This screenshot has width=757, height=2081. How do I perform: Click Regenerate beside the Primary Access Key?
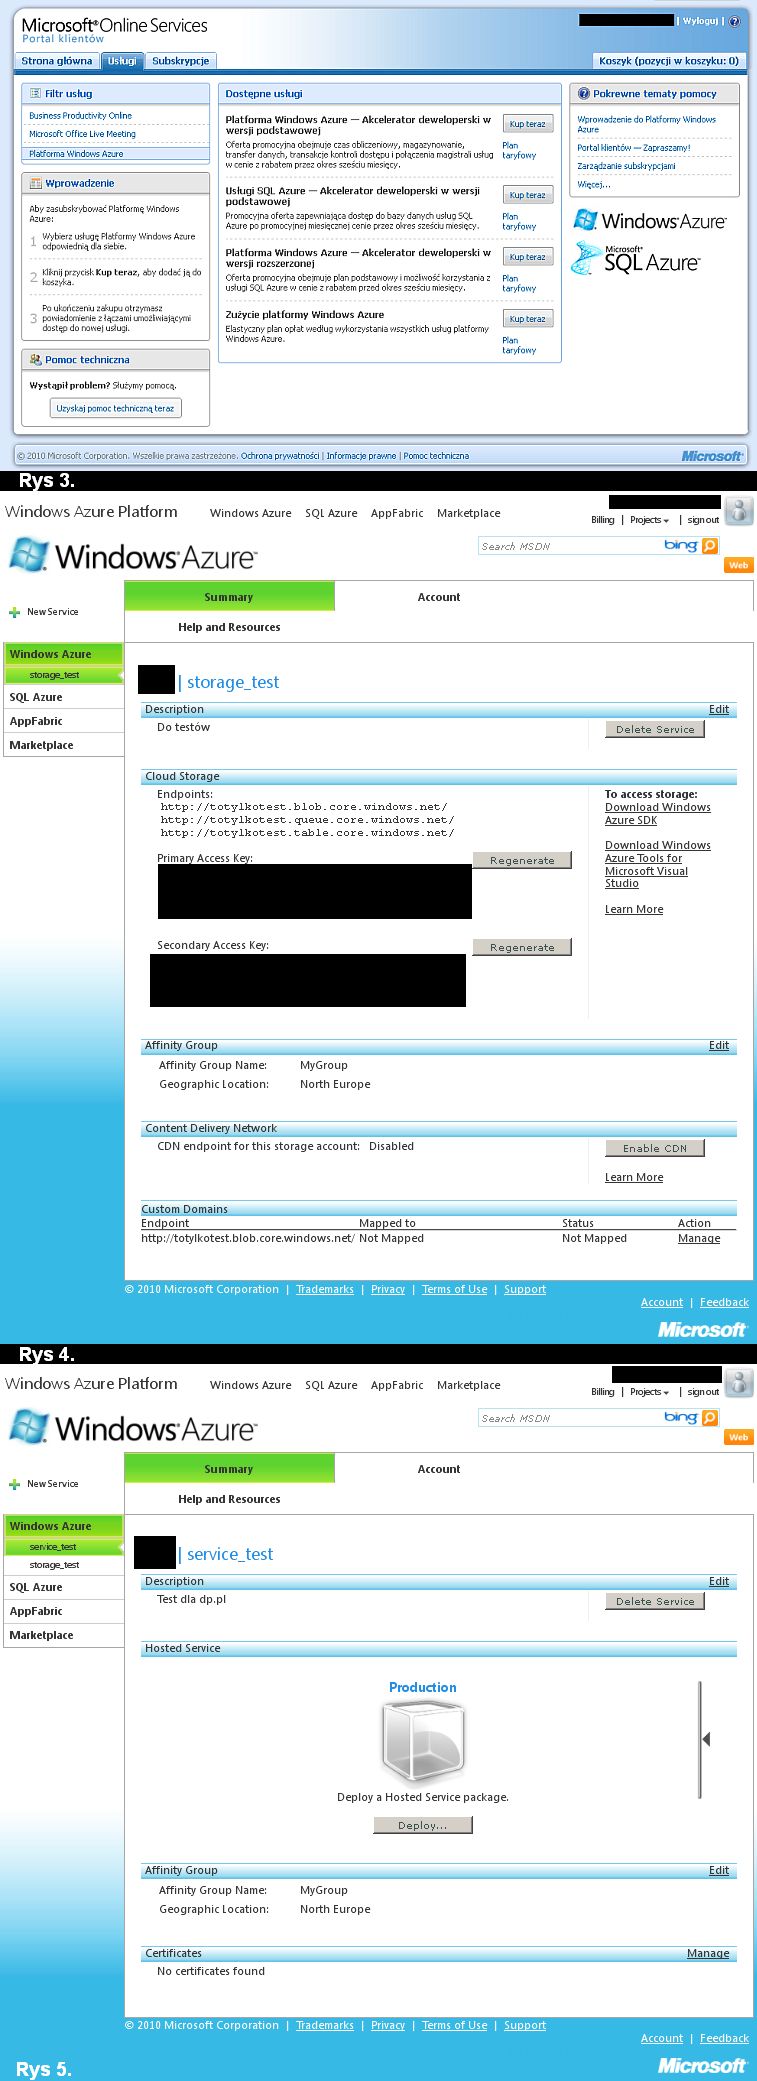(522, 860)
